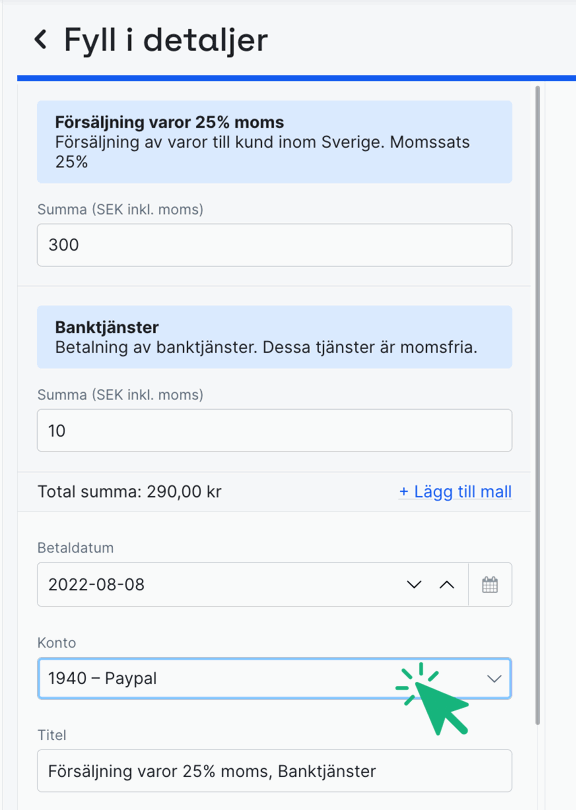Screen dimensions: 576x810
Task: Click the Titel field with Försäljning varor text
Action: (x=274, y=770)
